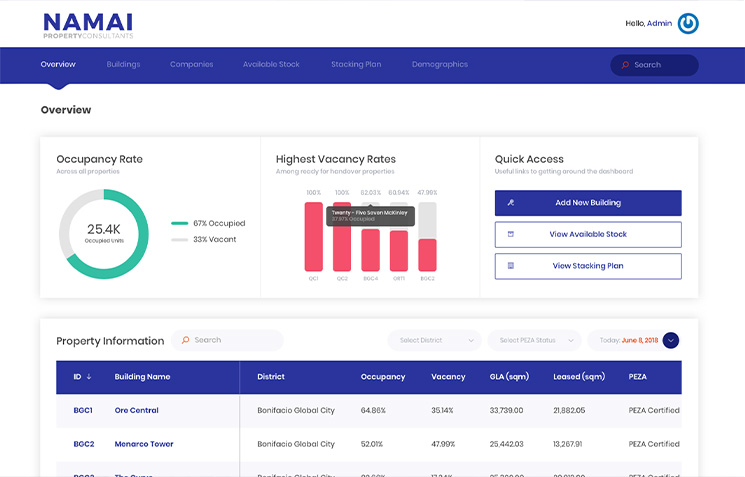Click the BGC4 bar in vacancy chart
745x477 pixels.
point(371,250)
